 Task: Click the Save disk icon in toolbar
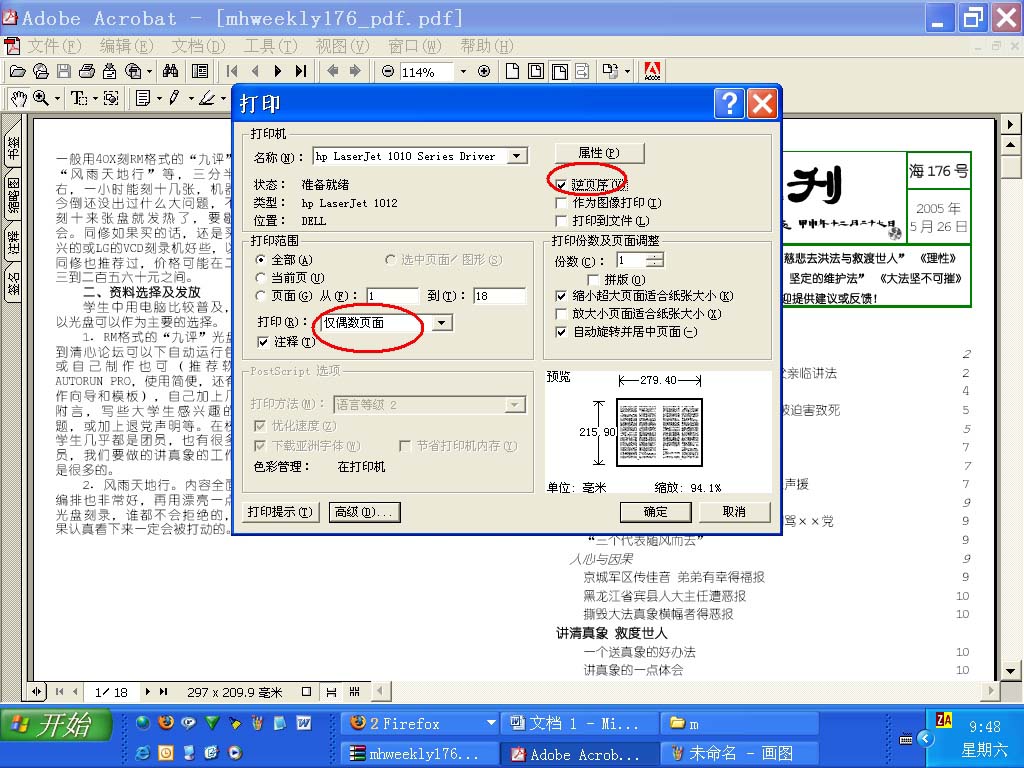[63, 71]
